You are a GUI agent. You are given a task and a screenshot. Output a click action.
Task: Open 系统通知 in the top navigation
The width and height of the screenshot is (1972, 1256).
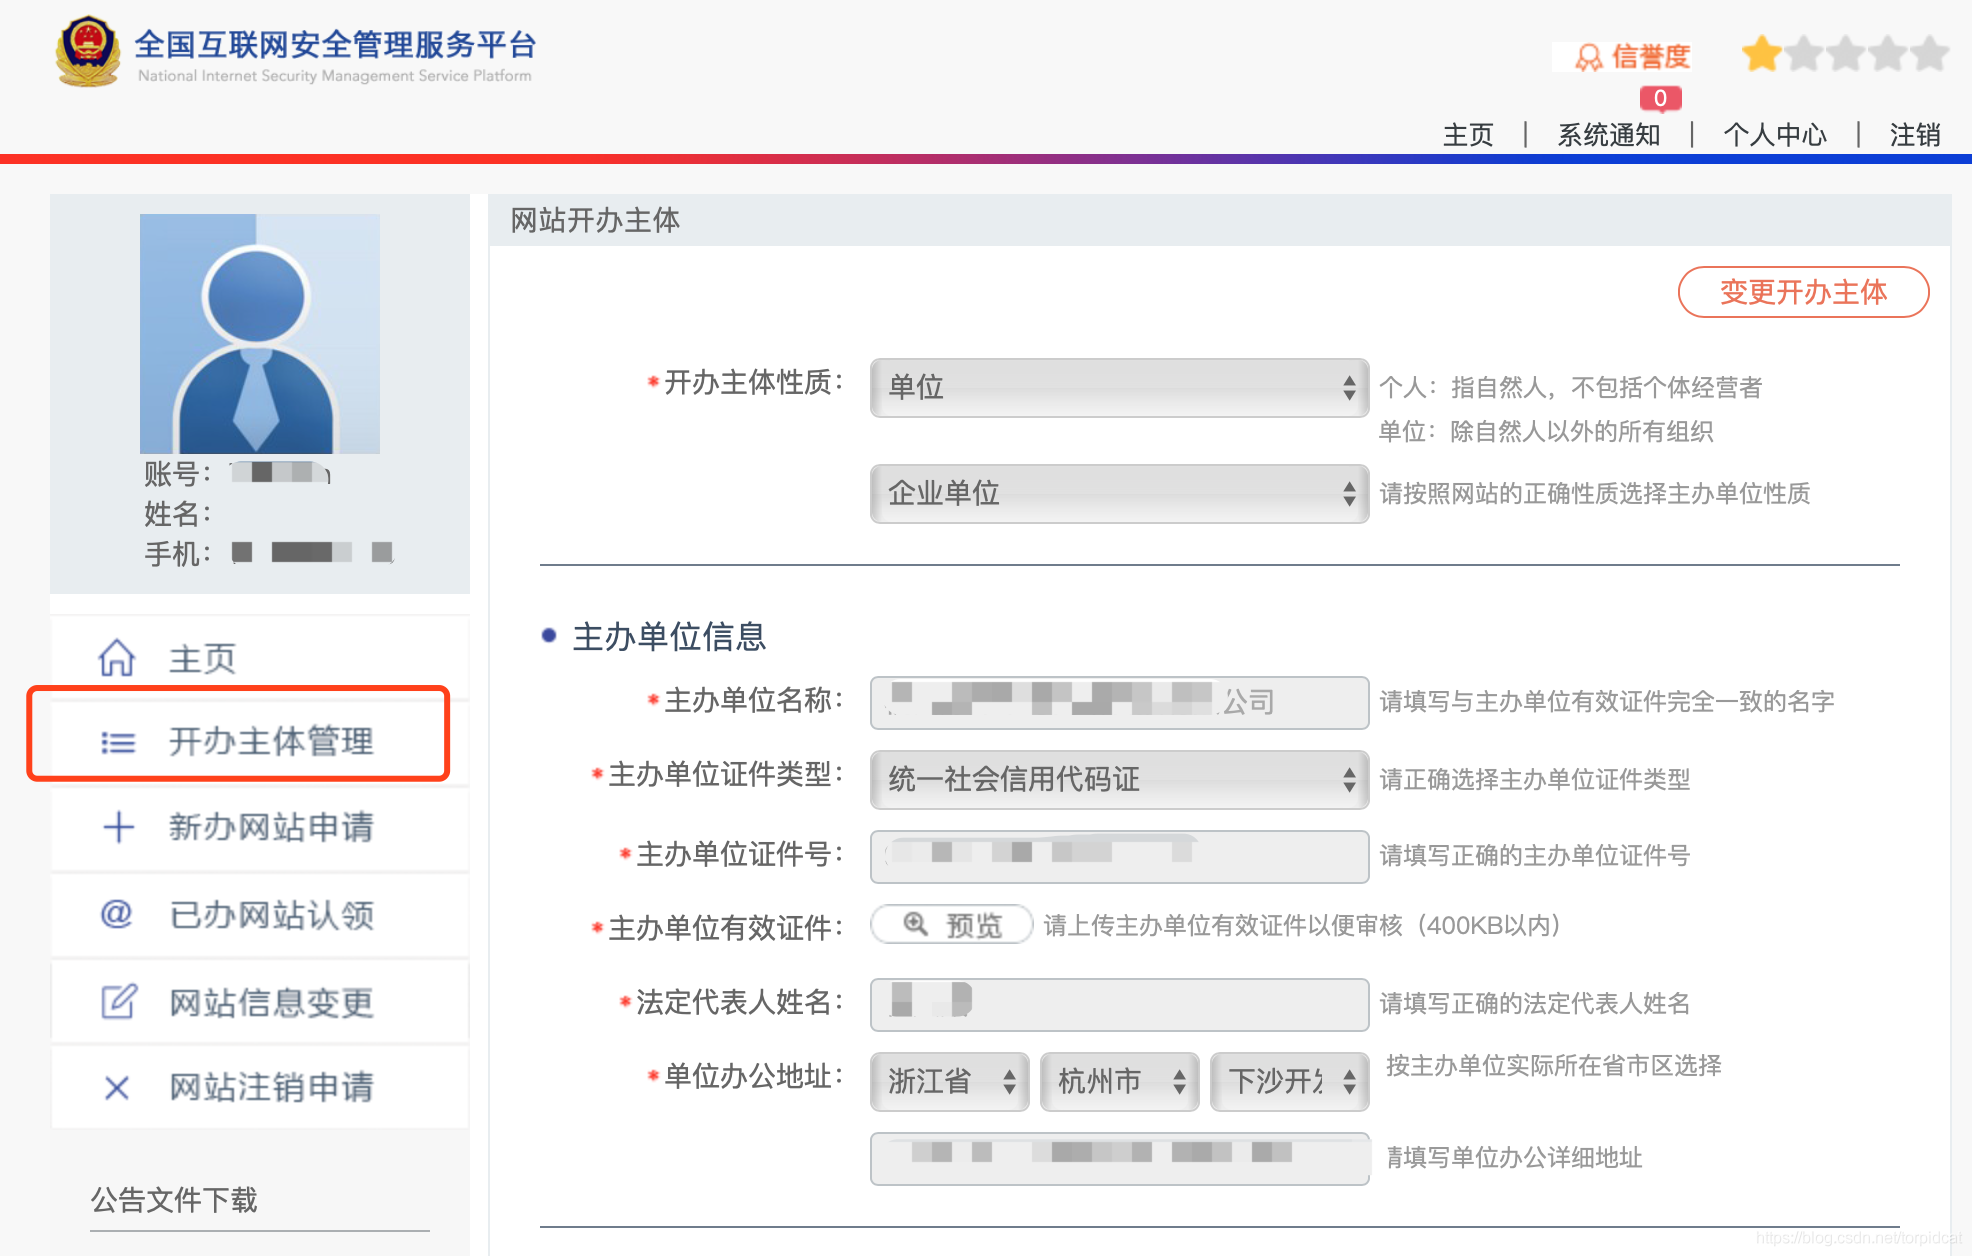[x=1608, y=135]
